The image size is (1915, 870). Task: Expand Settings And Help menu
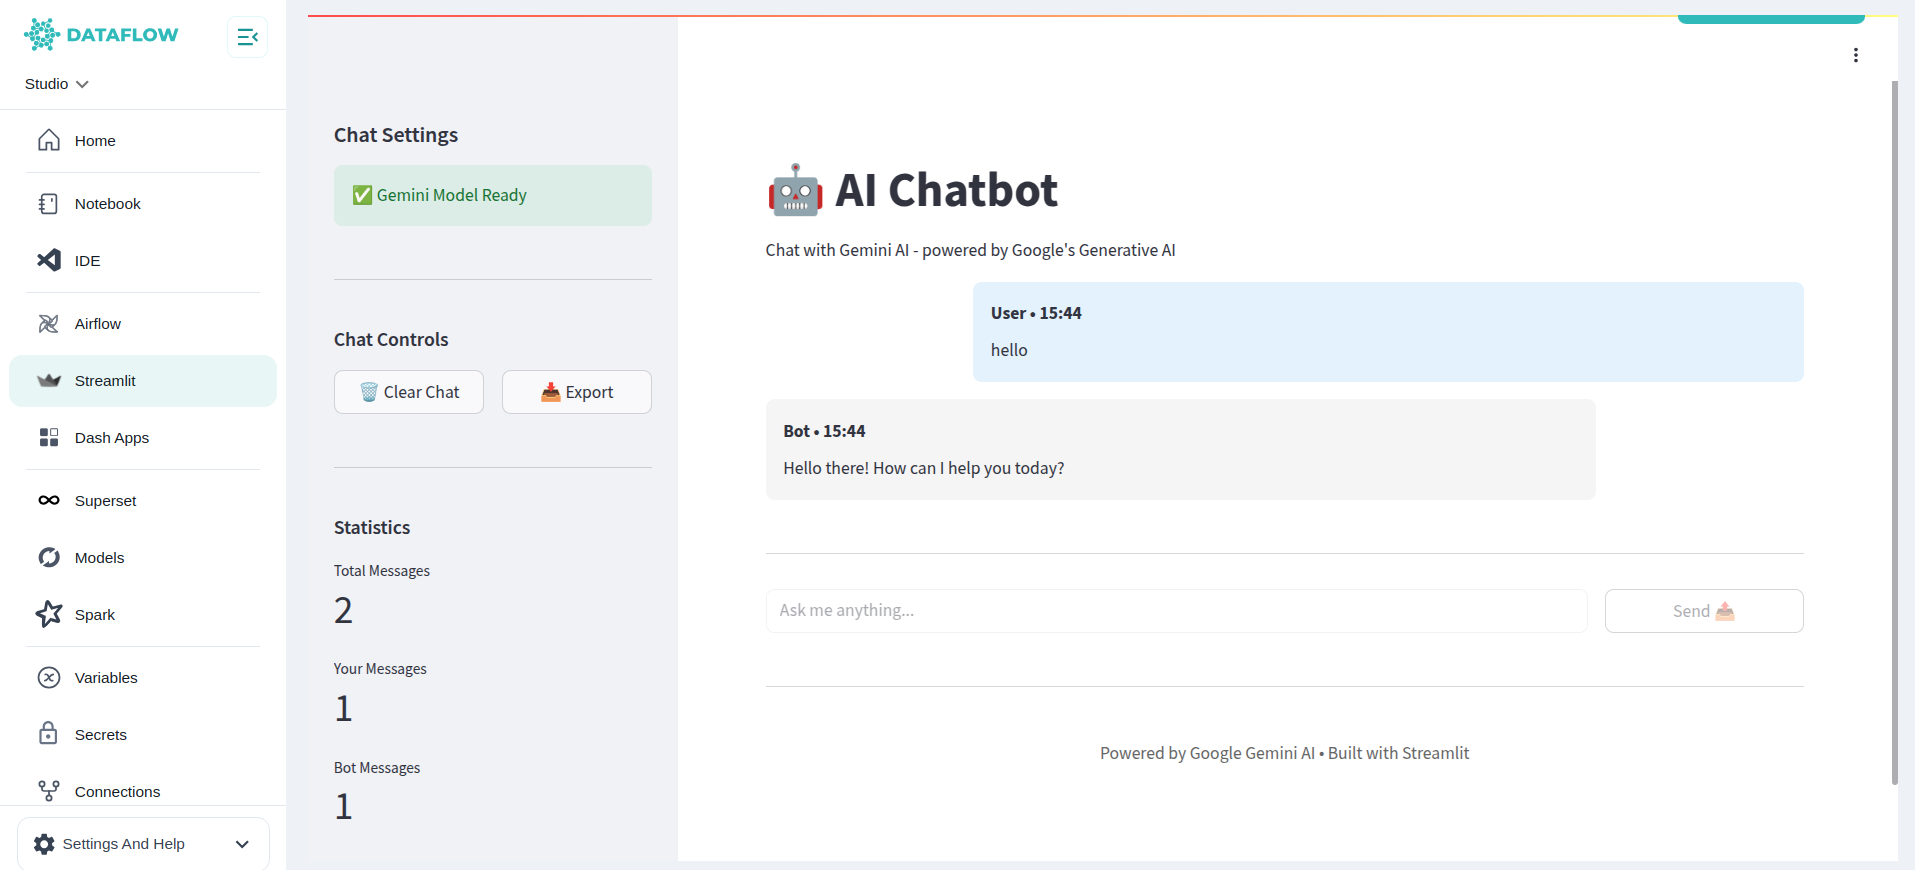coord(143,844)
